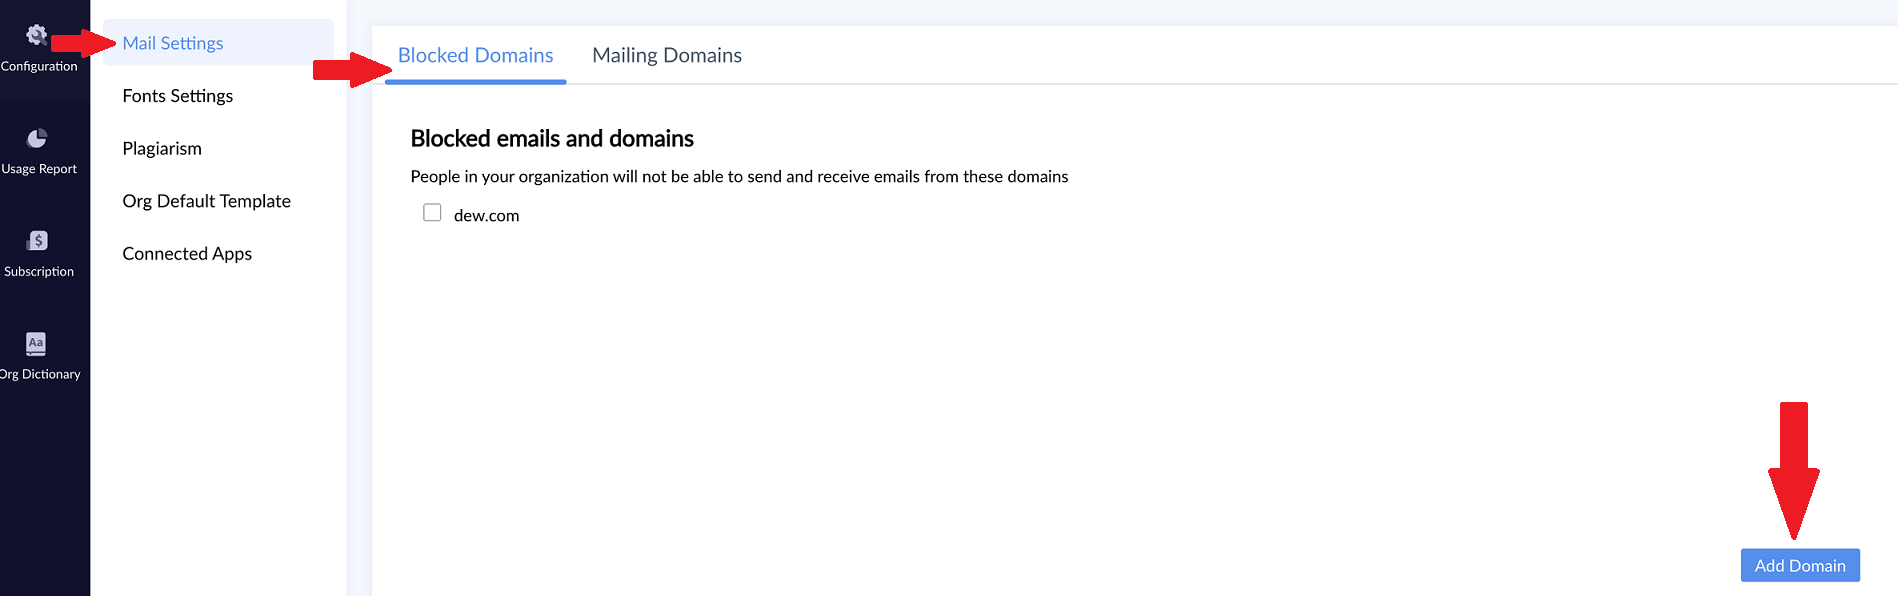Click the Configuration label

39,66
